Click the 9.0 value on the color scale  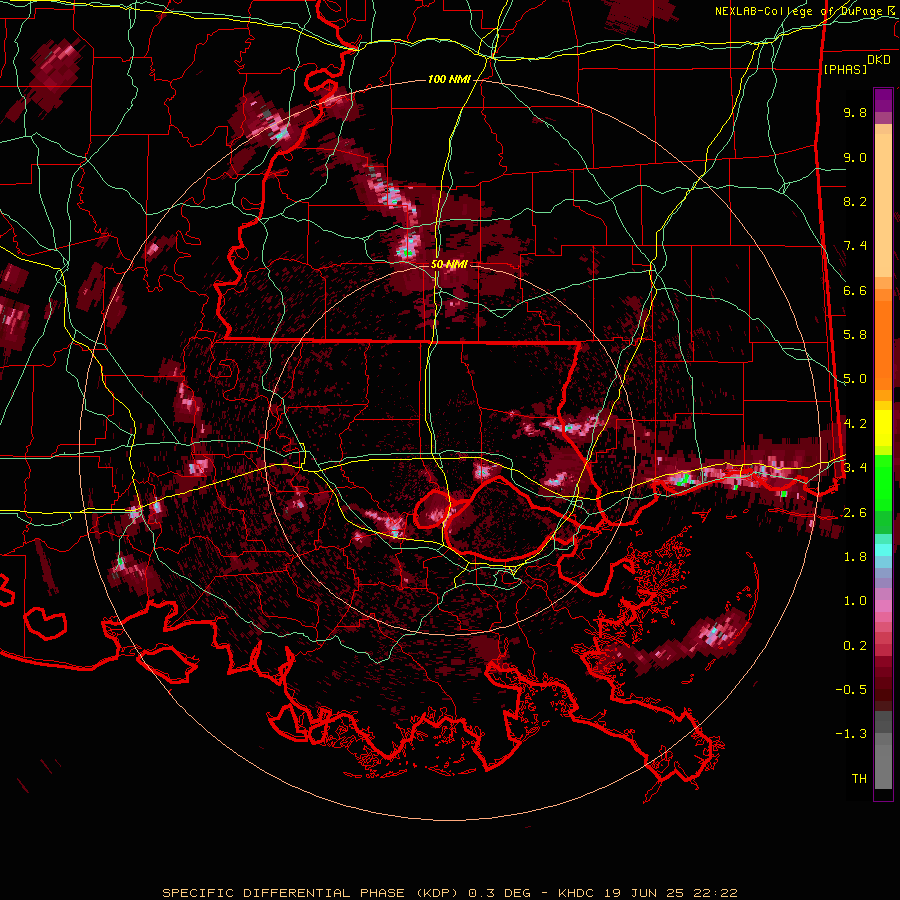pyautogui.click(x=855, y=157)
